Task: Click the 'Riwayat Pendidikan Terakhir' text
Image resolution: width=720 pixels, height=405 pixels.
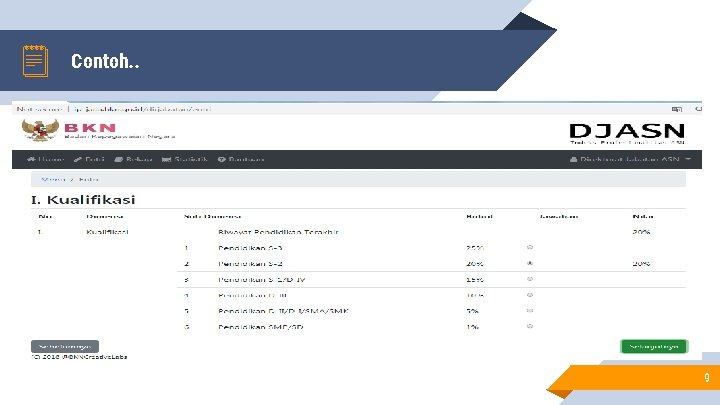Action: tap(278, 232)
